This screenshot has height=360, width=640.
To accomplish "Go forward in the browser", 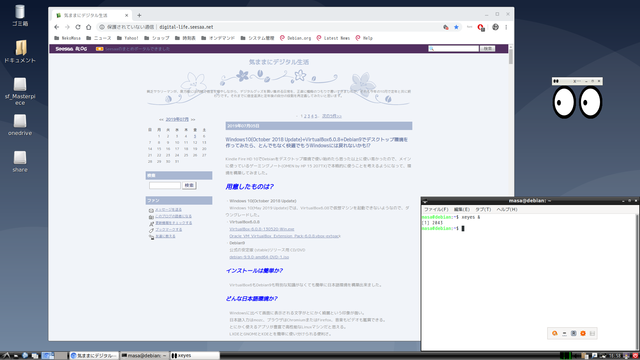I will [67, 27].
